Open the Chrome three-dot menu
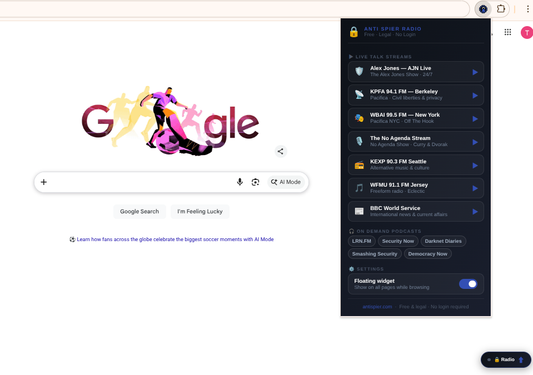 tap(528, 9)
